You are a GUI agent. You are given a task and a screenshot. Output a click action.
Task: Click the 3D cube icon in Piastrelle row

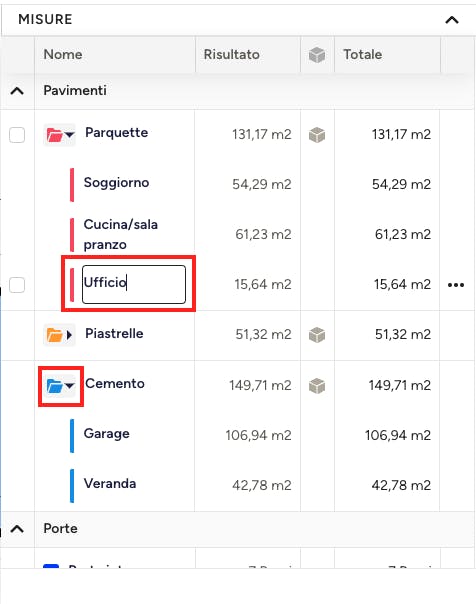point(317,335)
